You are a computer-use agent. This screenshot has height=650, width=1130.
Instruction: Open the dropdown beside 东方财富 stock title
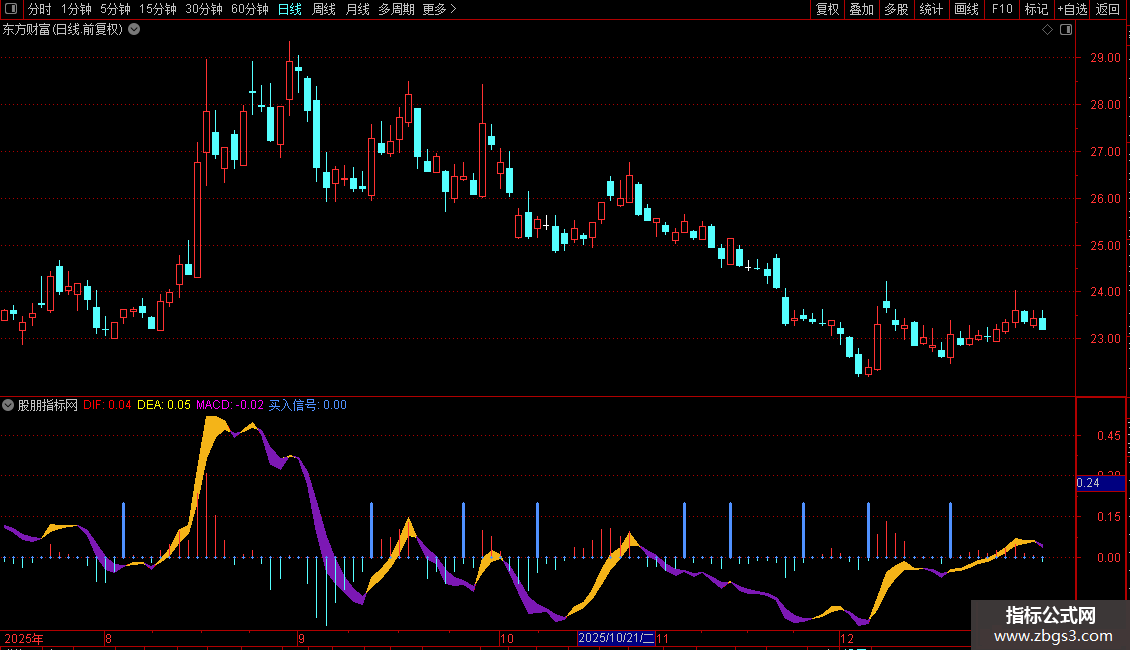(x=134, y=30)
